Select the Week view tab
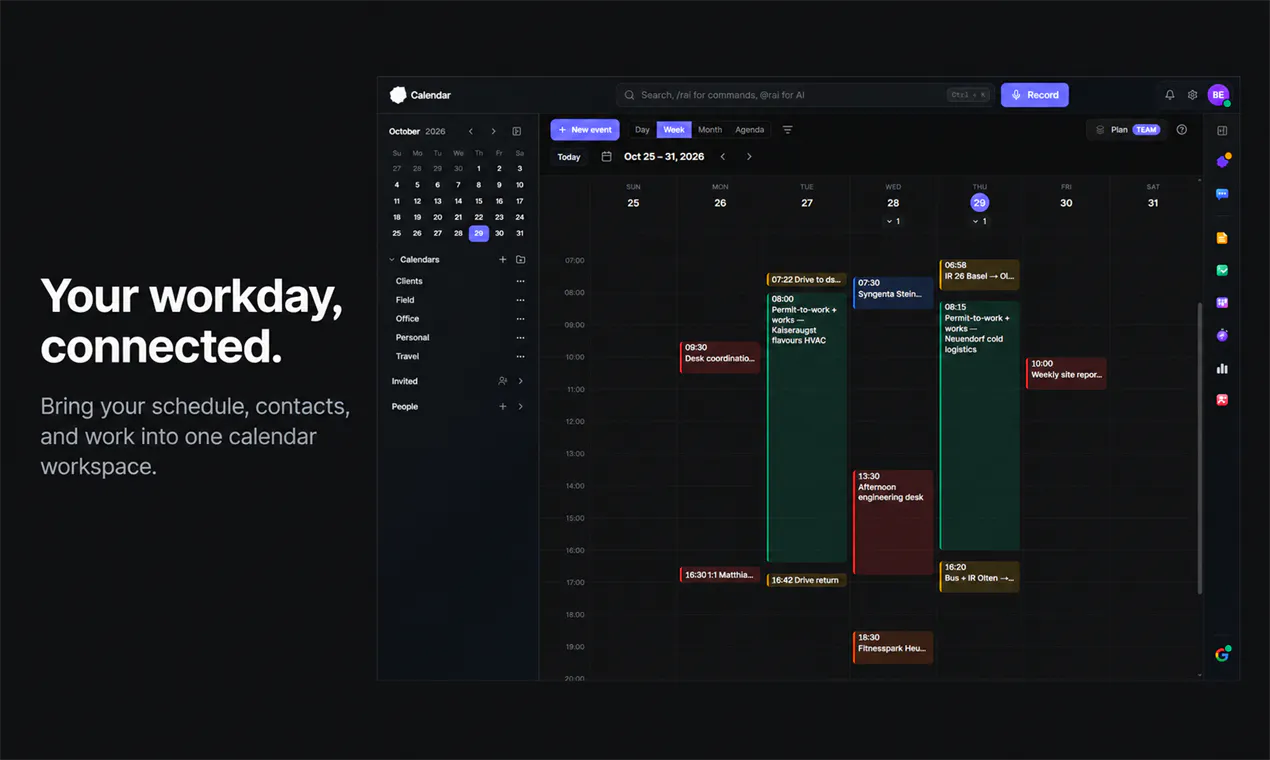Image resolution: width=1270 pixels, height=760 pixels. (674, 130)
